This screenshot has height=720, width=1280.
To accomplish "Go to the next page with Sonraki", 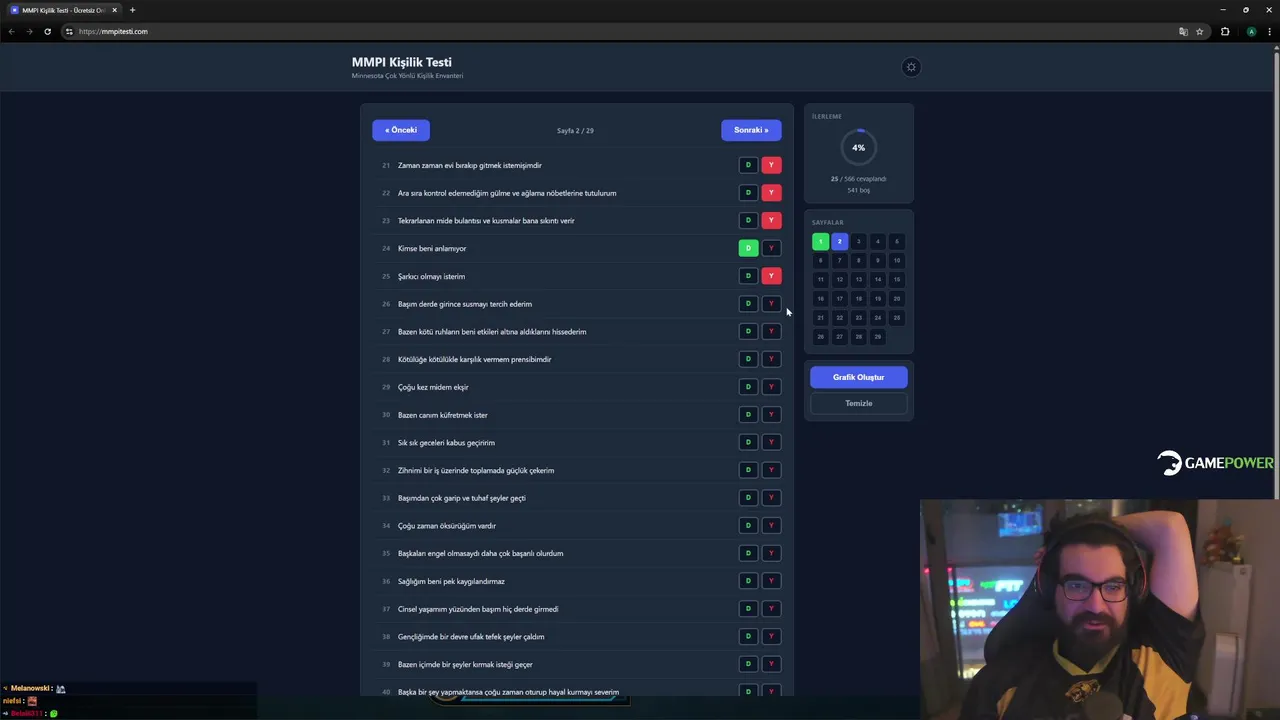I will point(751,130).
